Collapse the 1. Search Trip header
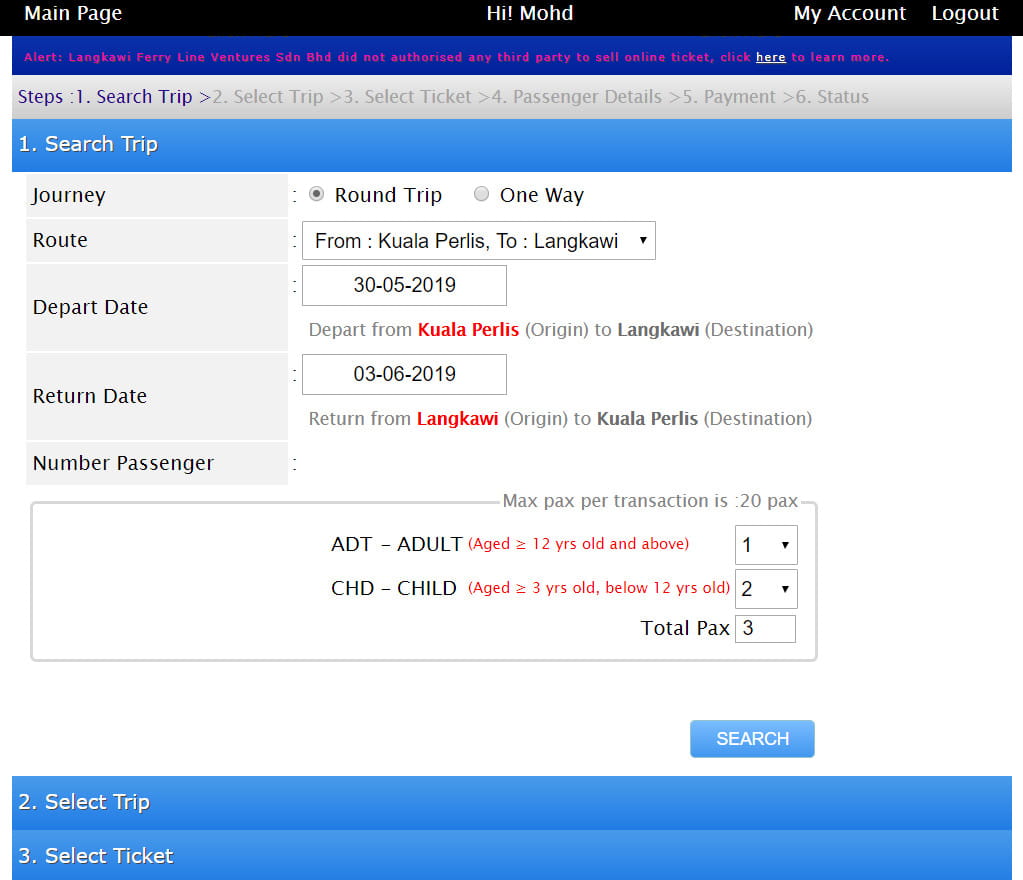This screenshot has height=880, width=1023. tap(88, 144)
